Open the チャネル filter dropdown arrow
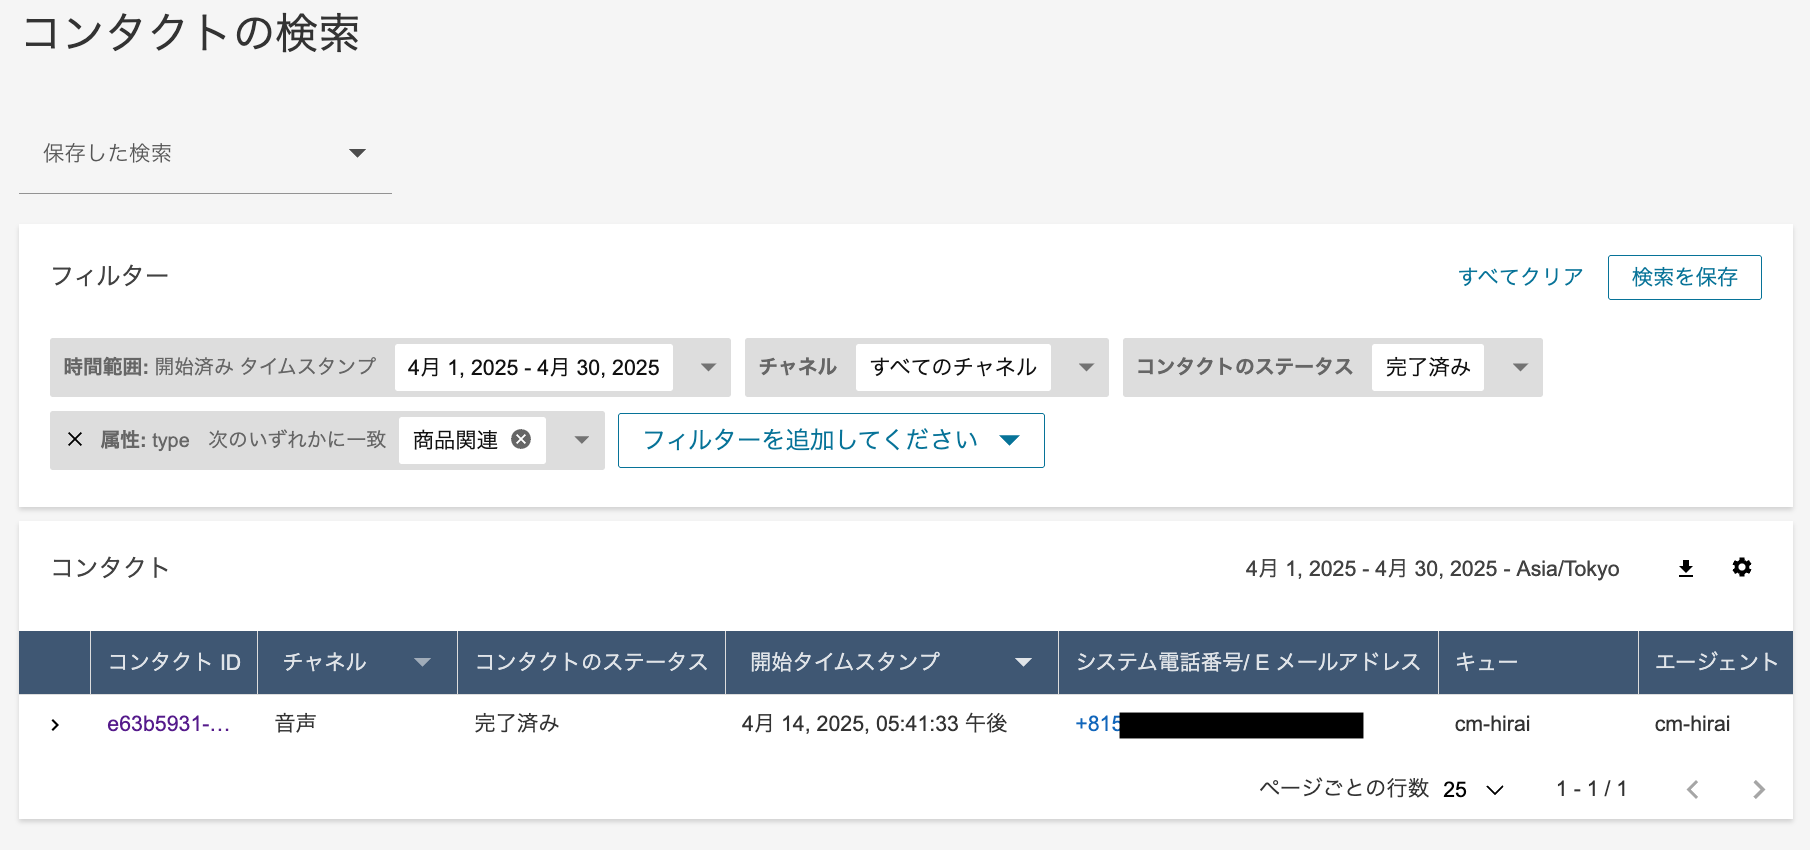Viewport: 1810px width, 850px height. point(1086,367)
